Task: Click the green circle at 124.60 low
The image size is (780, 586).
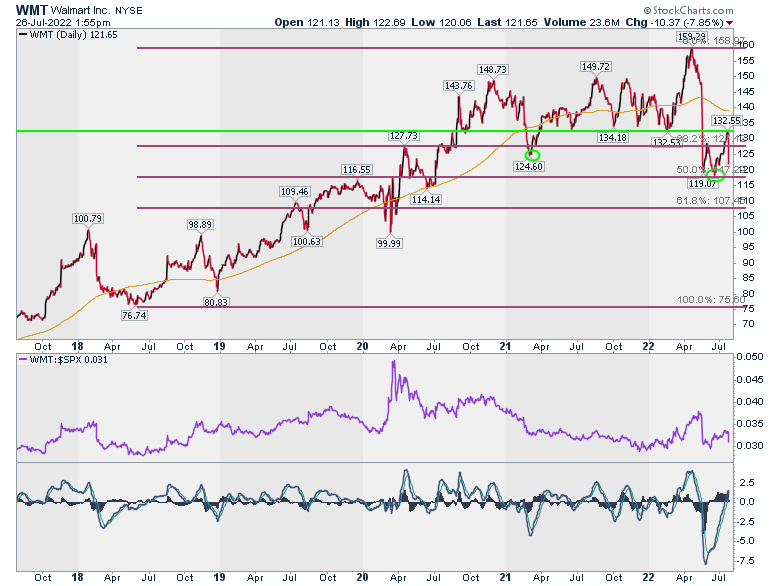Action: (x=532, y=155)
